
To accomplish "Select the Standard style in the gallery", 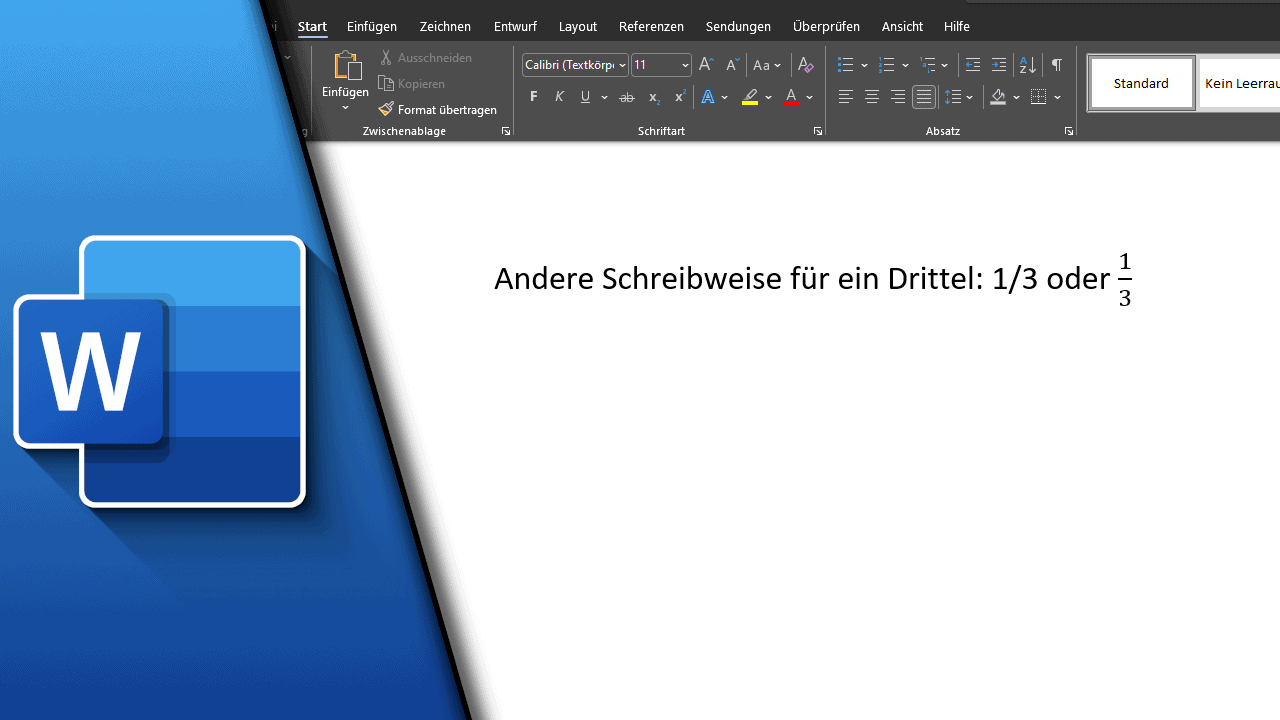I will (x=1141, y=82).
